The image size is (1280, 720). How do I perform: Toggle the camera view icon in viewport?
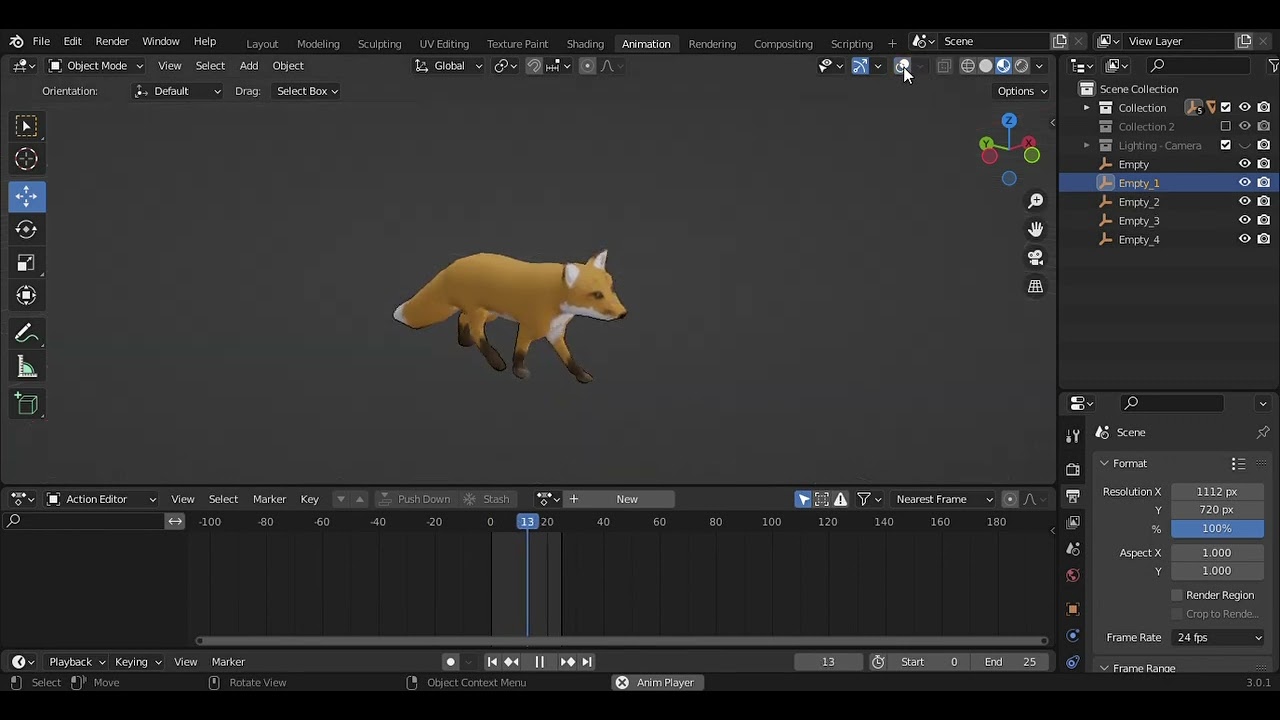1036,257
